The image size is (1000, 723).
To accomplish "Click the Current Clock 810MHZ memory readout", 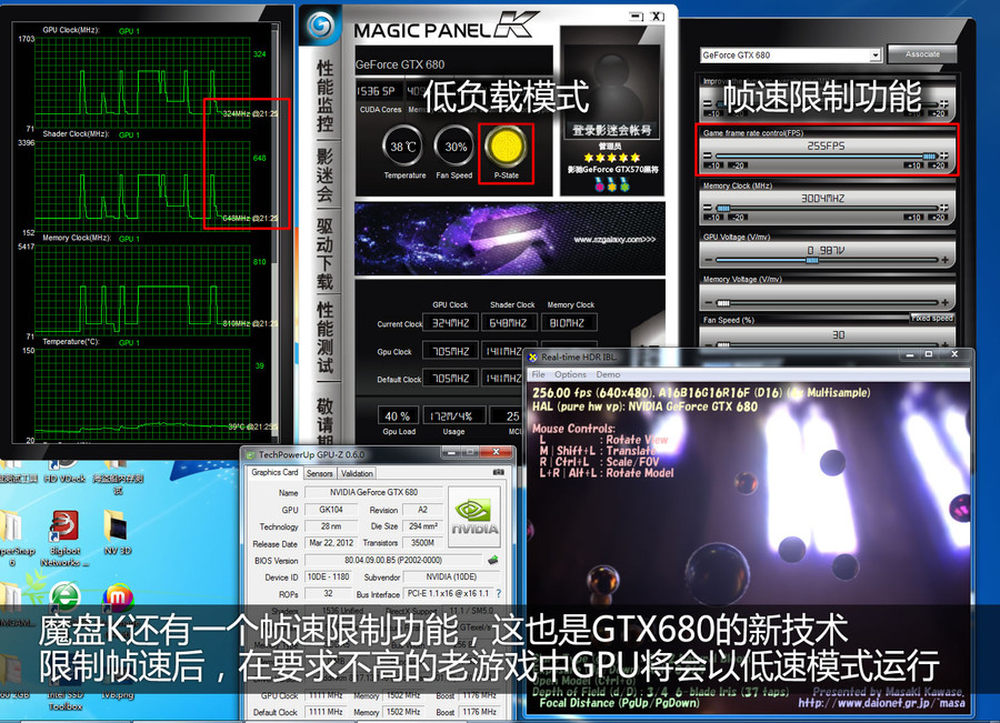I will coord(568,323).
